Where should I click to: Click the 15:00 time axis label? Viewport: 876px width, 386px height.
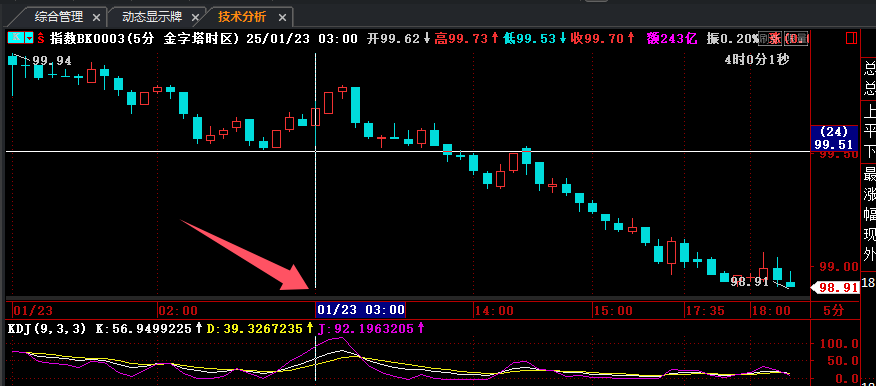click(x=614, y=311)
